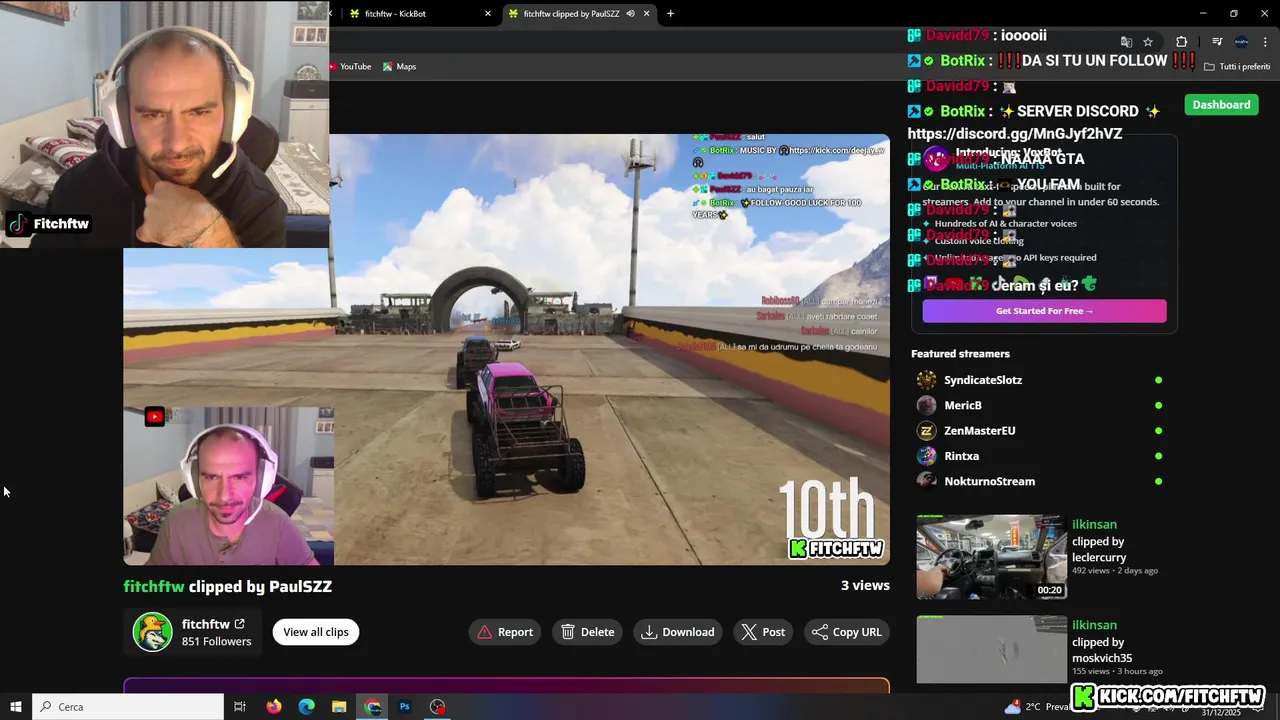Screen dimensions: 1280x720
Task: Copy the clip URL
Action: tap(847, 632)
